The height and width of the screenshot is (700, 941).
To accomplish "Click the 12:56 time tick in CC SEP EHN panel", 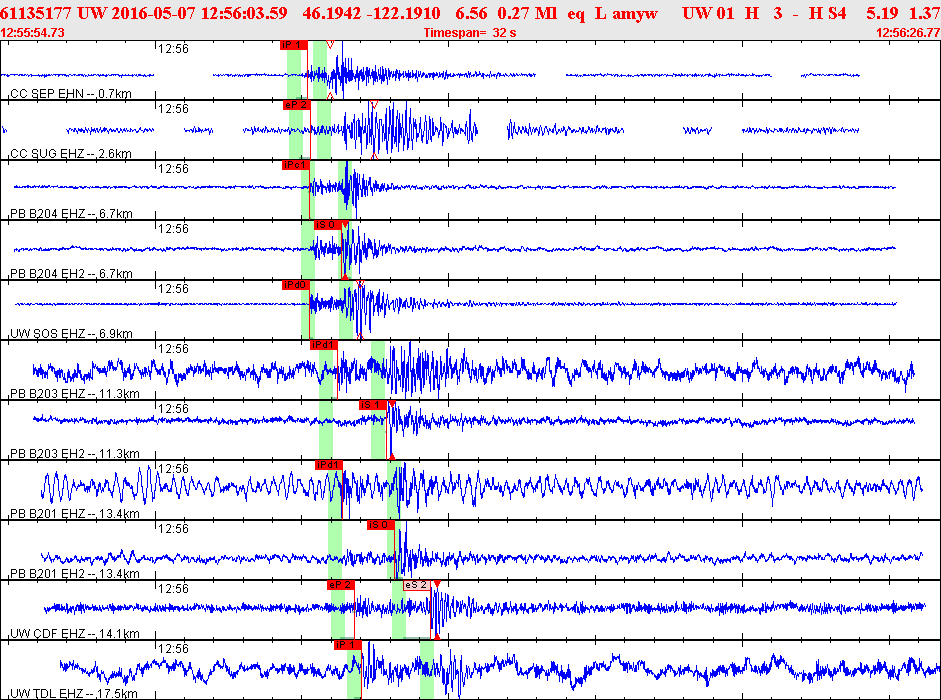I will point(173,49).
